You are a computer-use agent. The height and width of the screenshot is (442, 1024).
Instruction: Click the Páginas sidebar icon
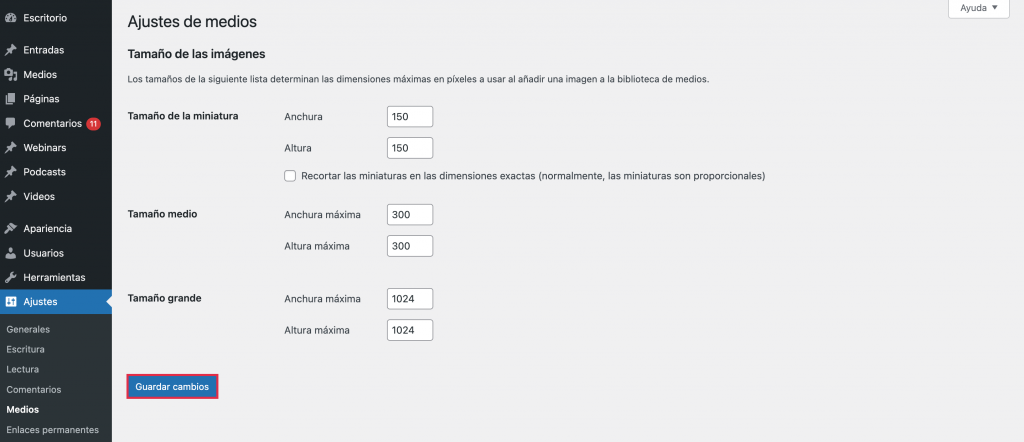point(10,99)
